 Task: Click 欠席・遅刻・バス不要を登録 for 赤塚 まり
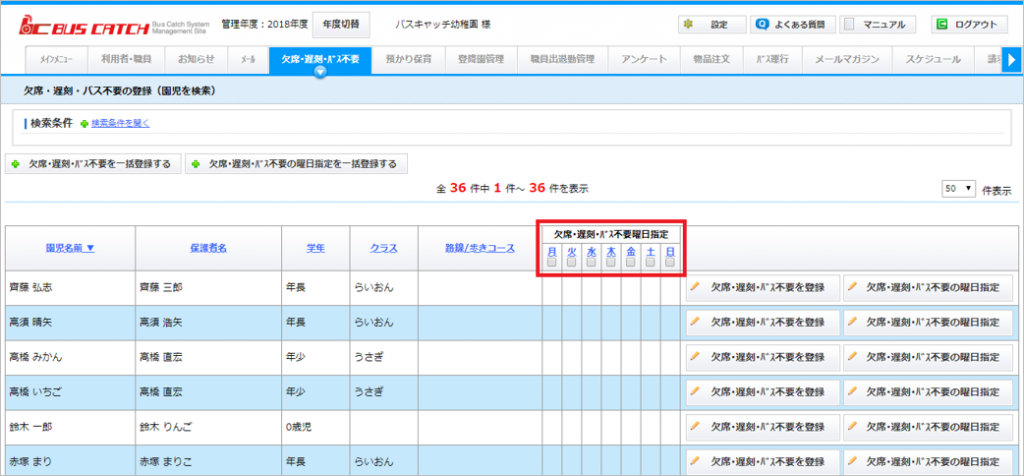pyautogui.click(x=763, y=462)
